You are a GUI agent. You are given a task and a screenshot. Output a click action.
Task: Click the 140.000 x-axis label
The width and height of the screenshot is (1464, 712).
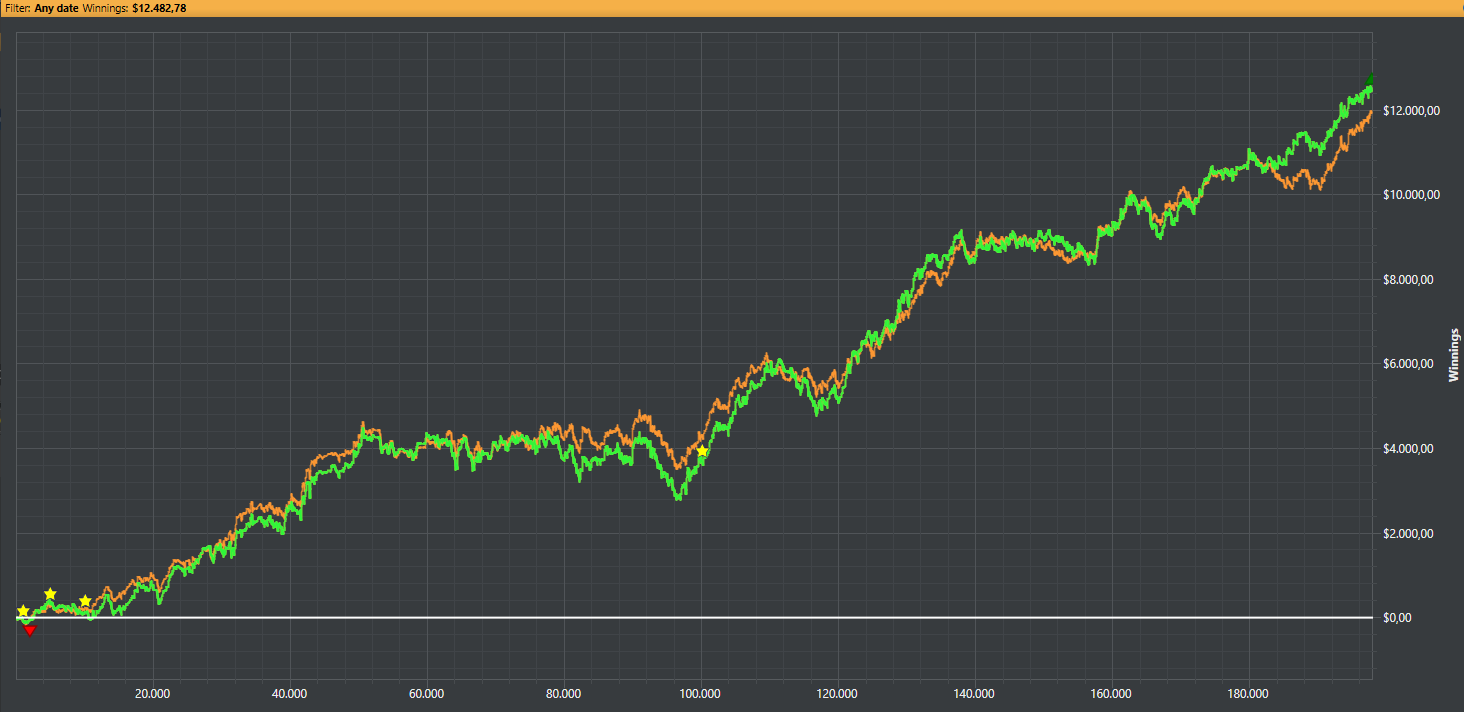(974, 693)
